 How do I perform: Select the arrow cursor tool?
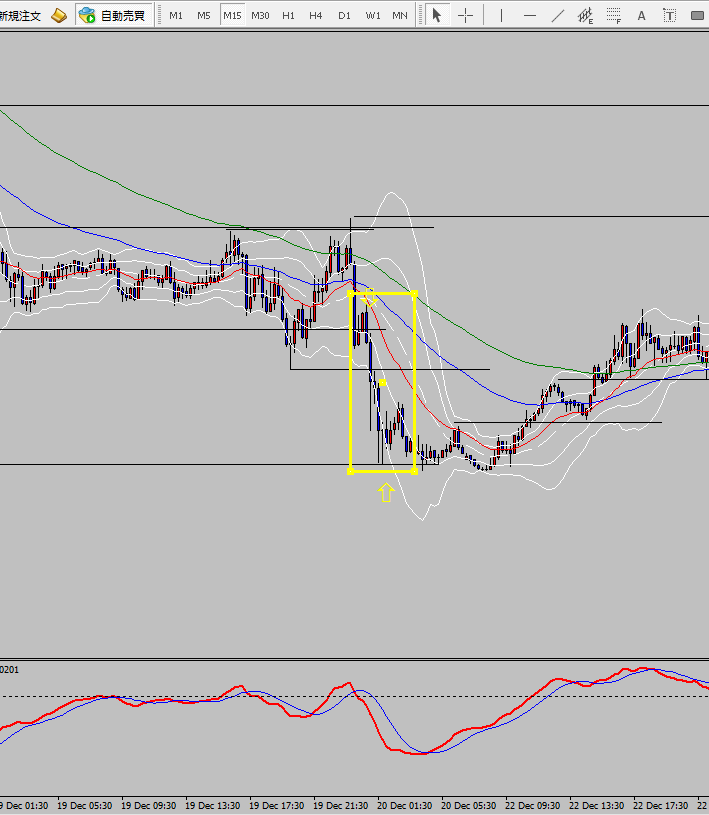[x=436, y=15]
